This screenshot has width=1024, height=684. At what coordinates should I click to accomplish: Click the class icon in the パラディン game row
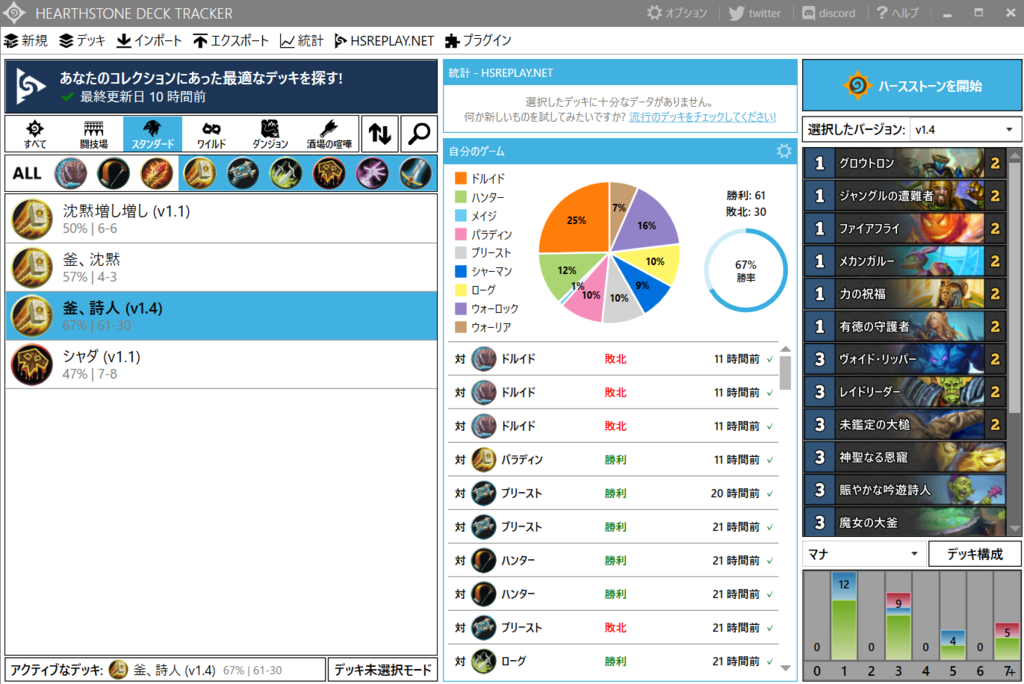tap(483, 459)
